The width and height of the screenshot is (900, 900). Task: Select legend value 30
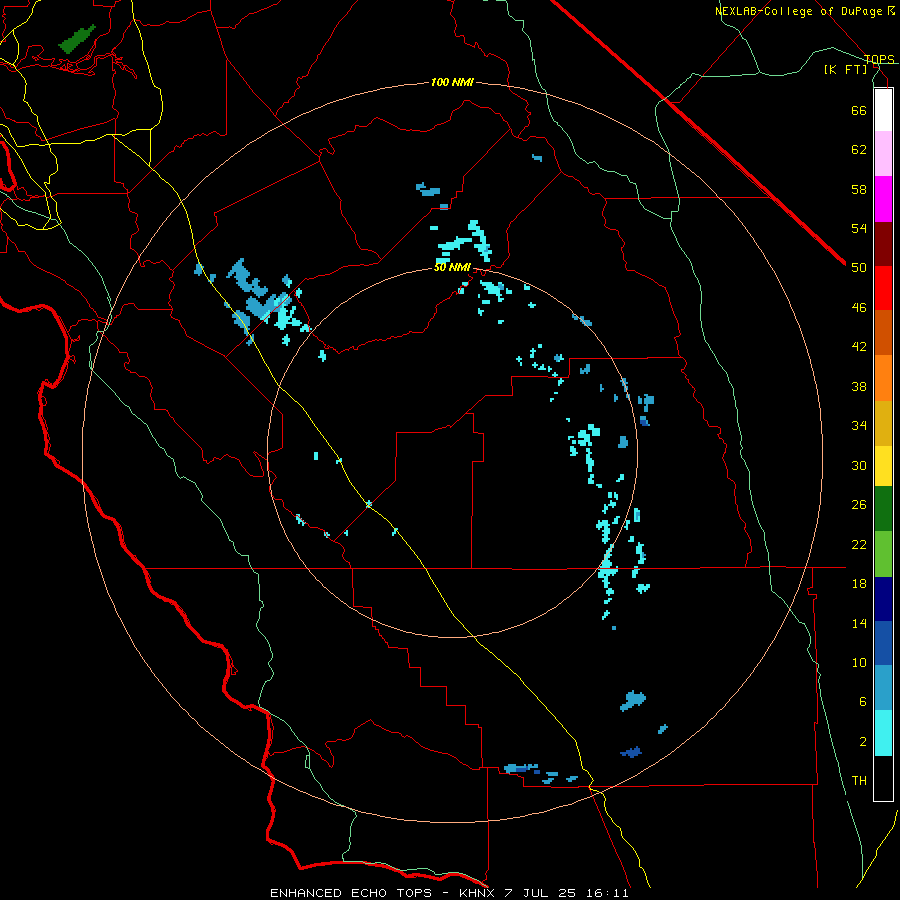pos(859,465)
